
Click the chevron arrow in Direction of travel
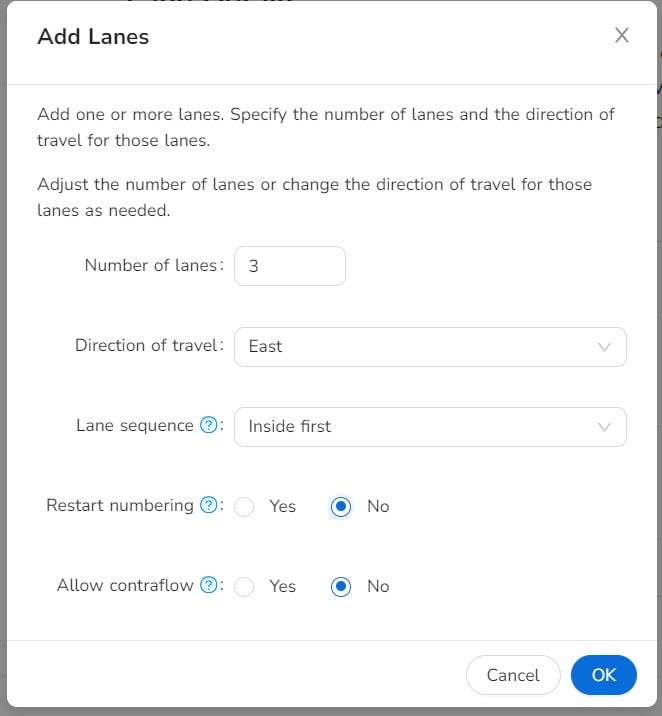pos(604,347)
